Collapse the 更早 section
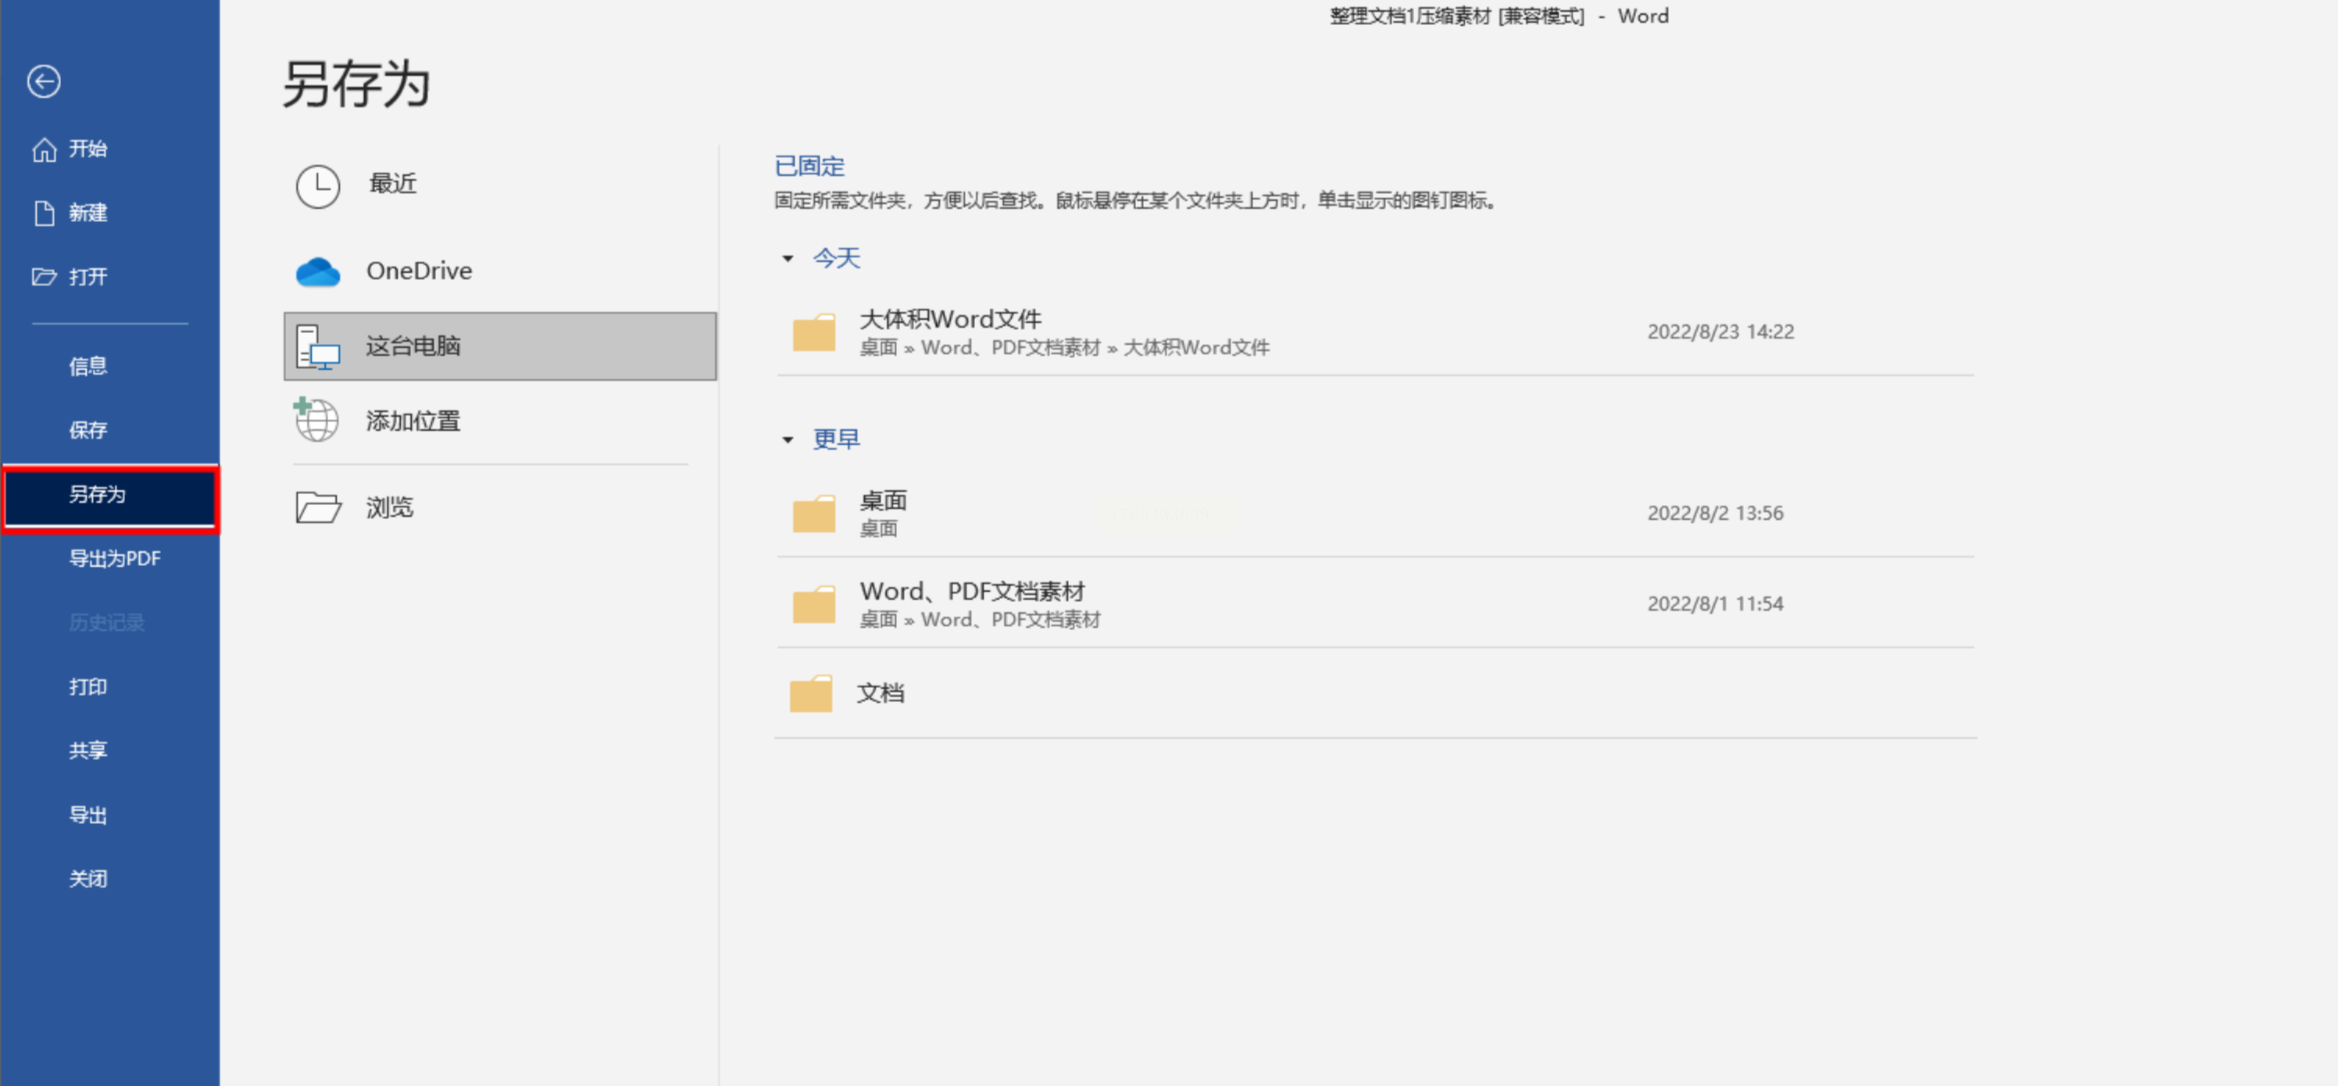 [x=788, y=440]
